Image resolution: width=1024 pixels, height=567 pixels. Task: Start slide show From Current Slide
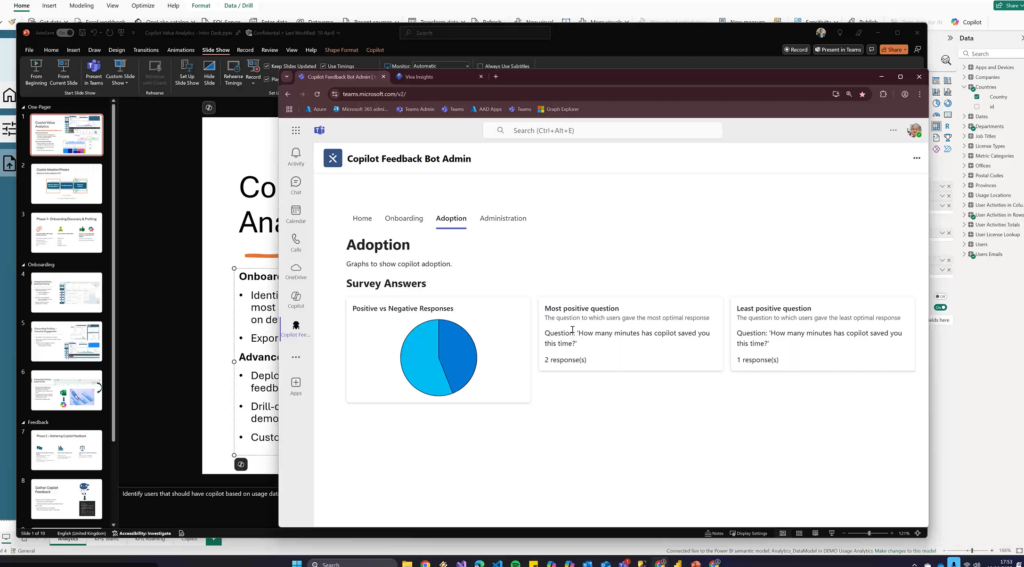(63, 73)
